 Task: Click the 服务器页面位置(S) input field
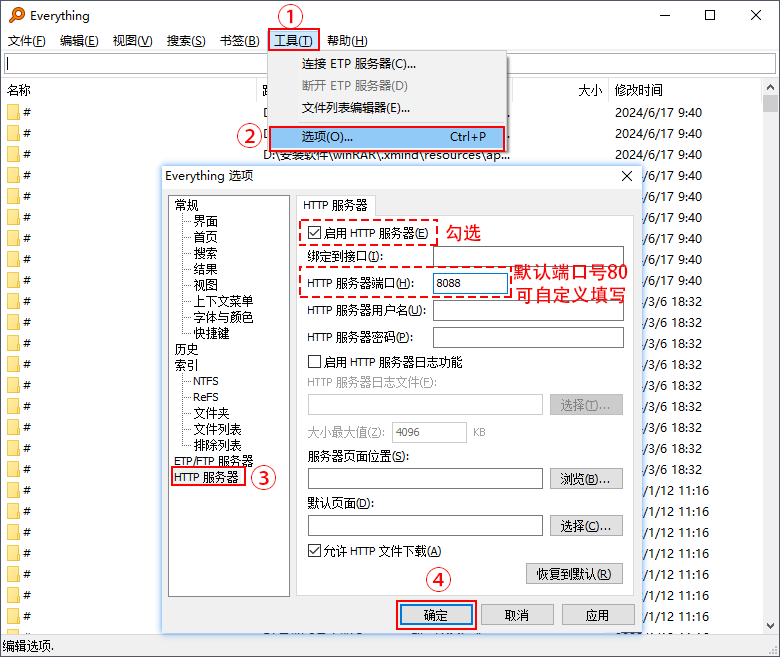[x=425, y=478]
